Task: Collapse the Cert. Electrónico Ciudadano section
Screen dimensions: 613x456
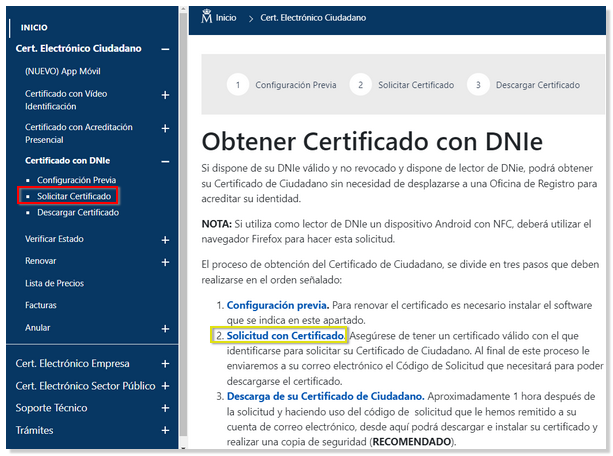Action: point(165,49)
